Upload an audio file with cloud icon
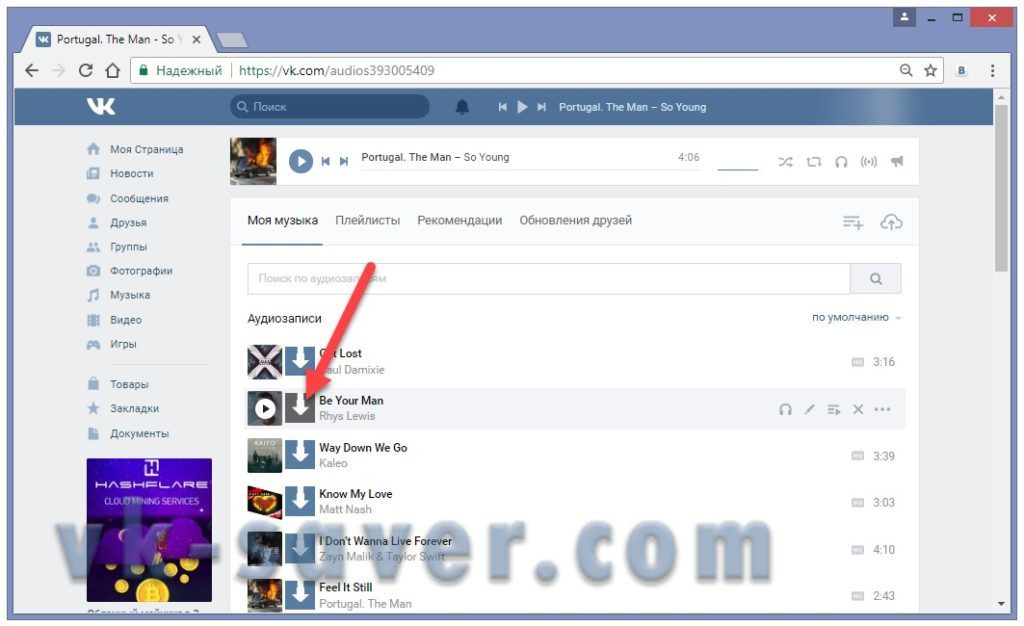The image size is (1024, 626). [891, 223]
